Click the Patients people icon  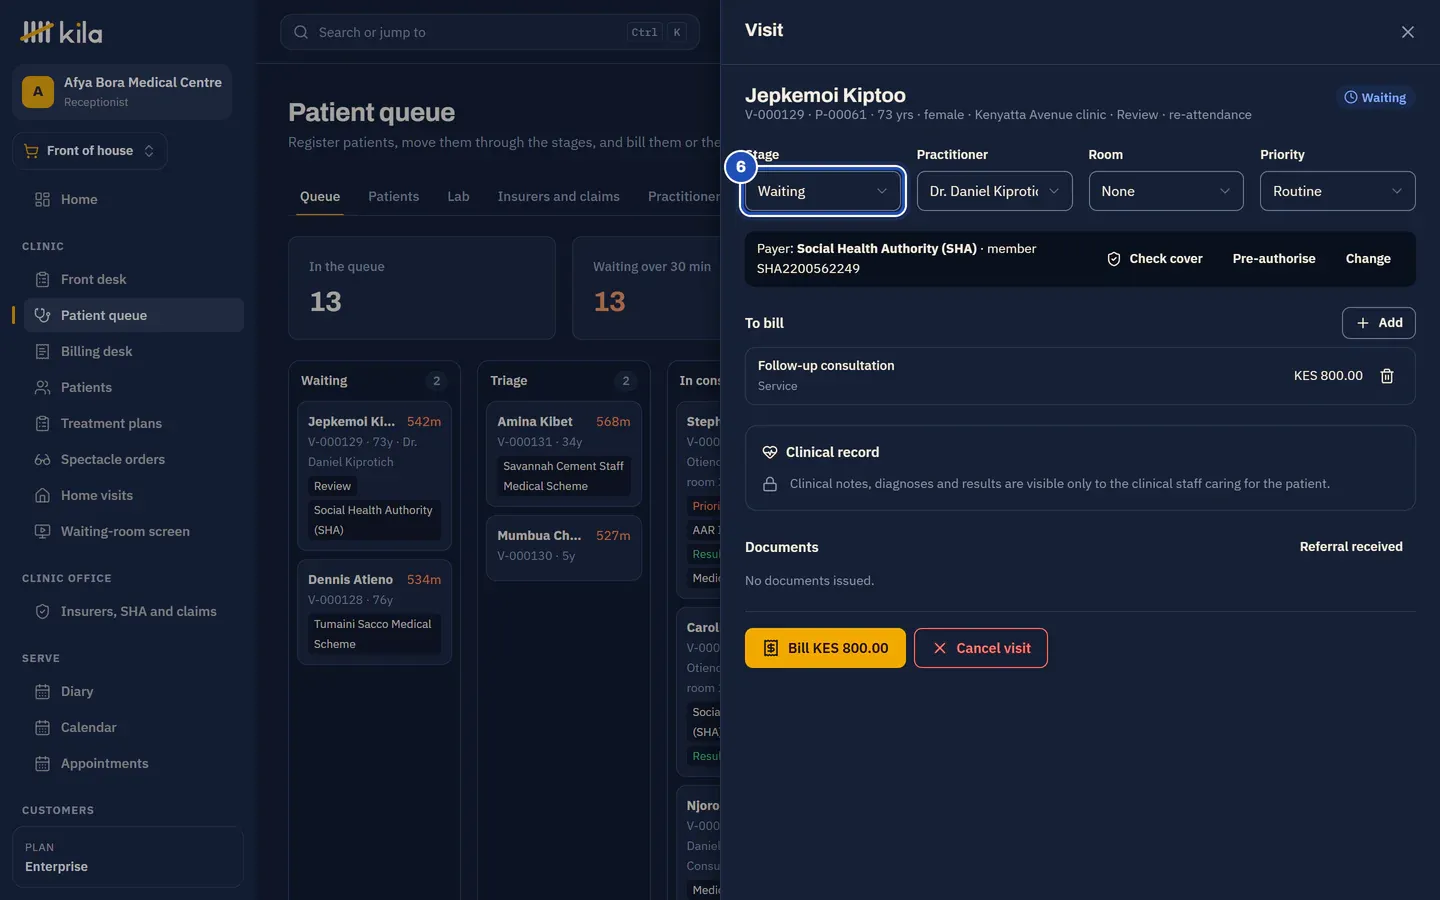42,387
